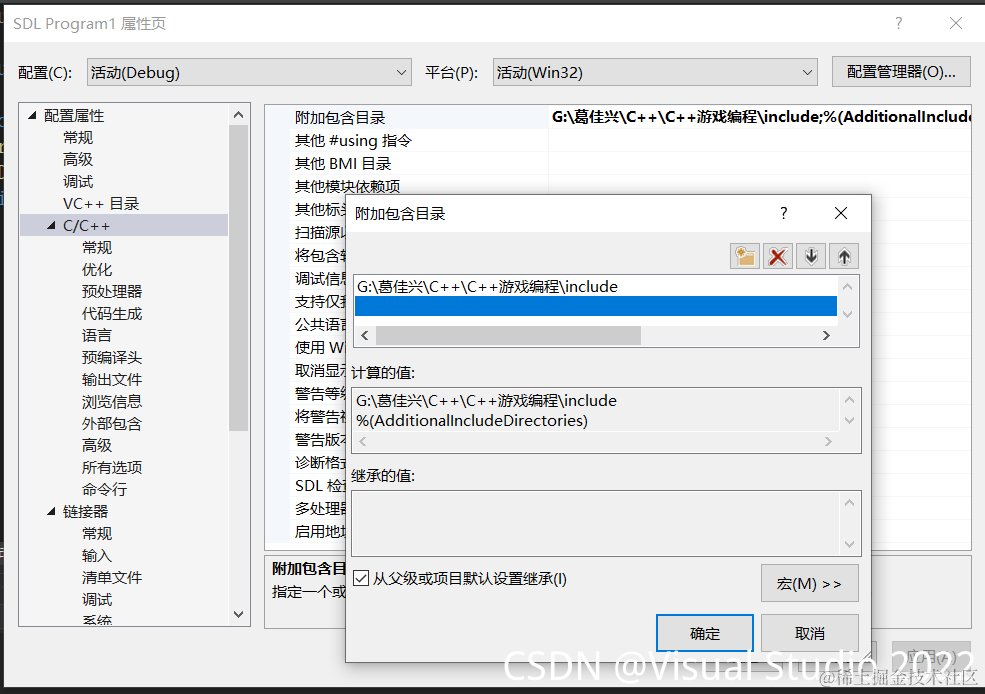
Task: Select C/C++ tree item label
Action: click(x=86, y=225)
